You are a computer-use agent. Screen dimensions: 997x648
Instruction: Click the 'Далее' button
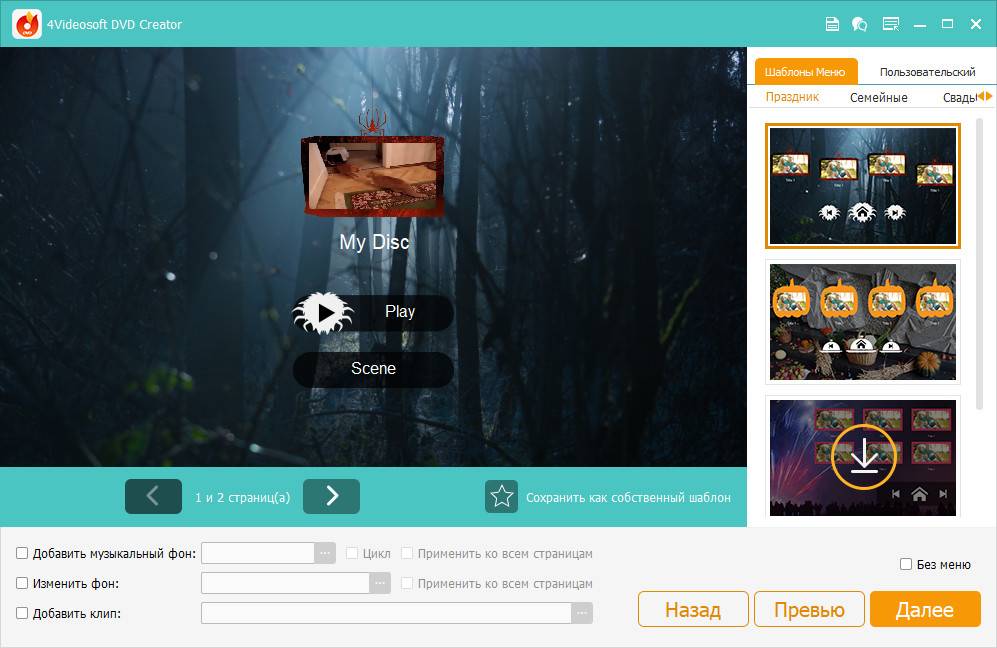click(924, 610)
